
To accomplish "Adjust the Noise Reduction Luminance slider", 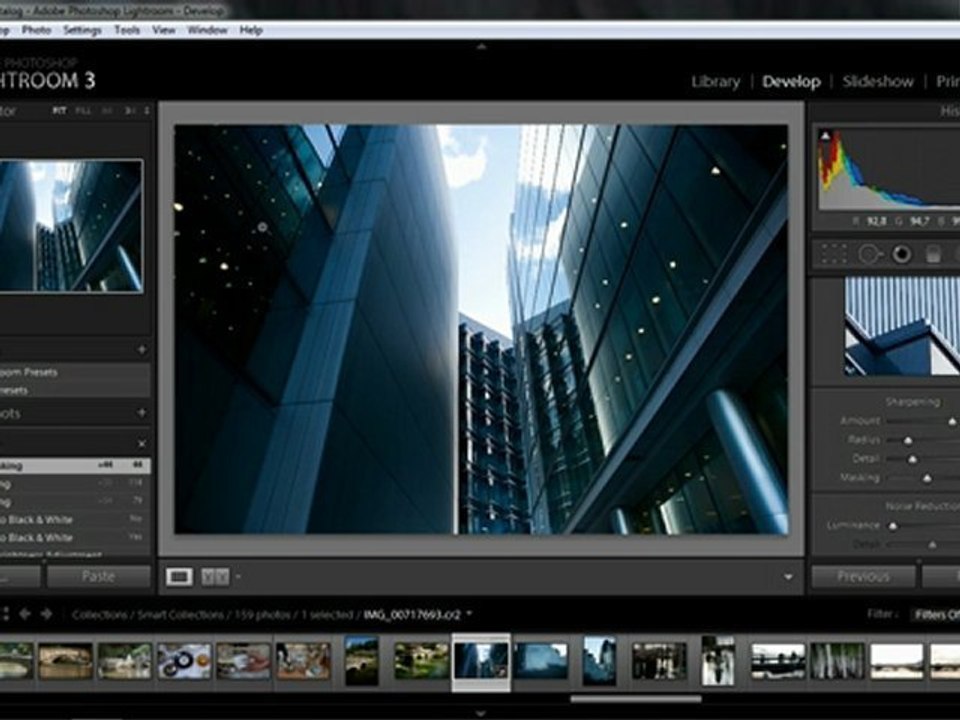I will pyautogui.click(x=893, y=525).
